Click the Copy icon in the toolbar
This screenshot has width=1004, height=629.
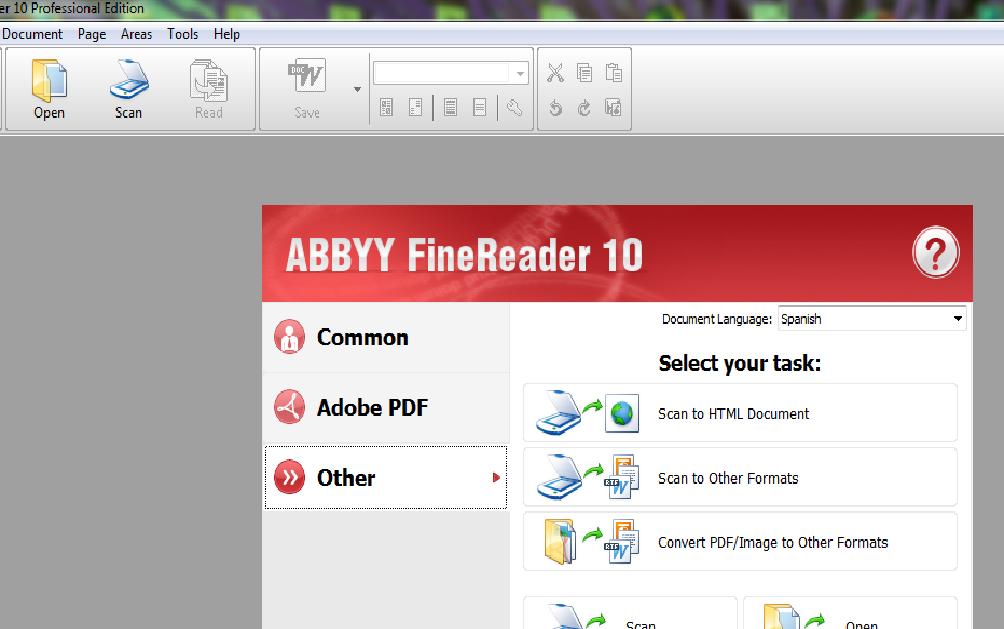point(584,73)
